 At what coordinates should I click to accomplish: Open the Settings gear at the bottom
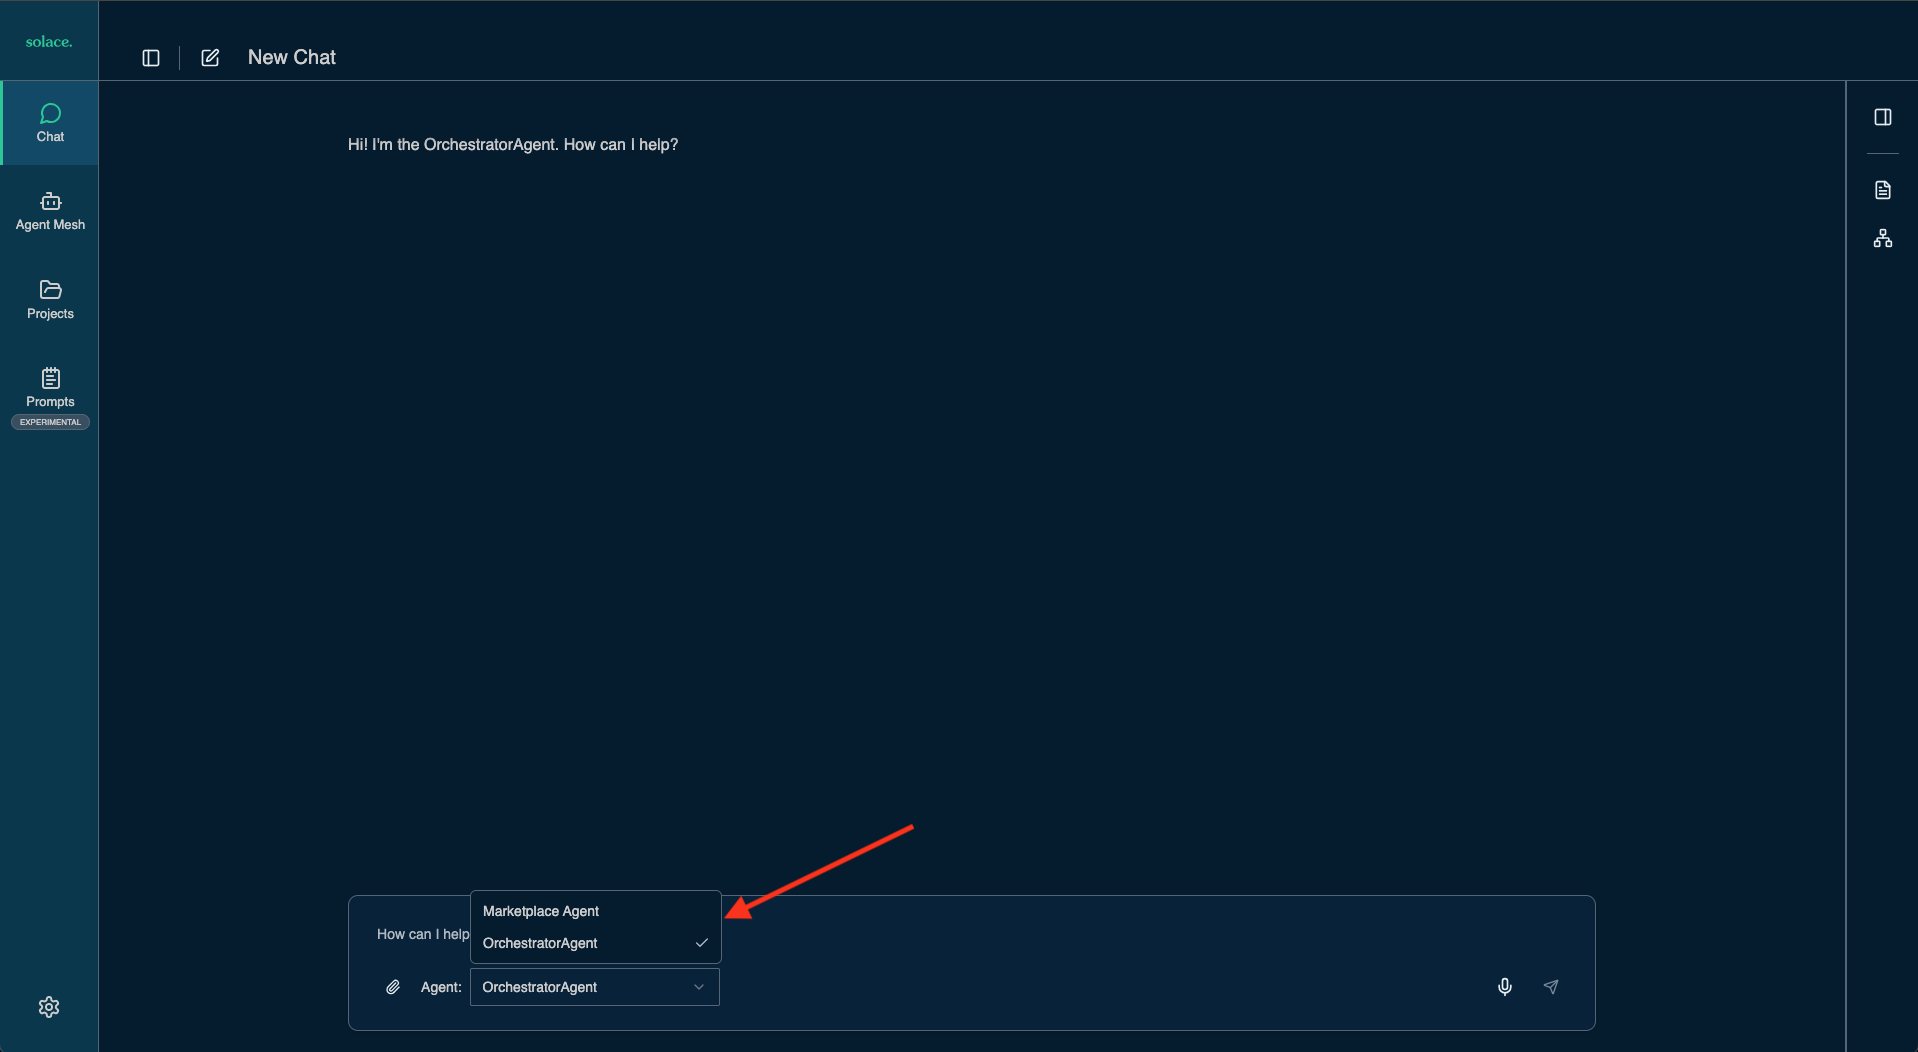pyautogui.click(x=49, y=1007)
